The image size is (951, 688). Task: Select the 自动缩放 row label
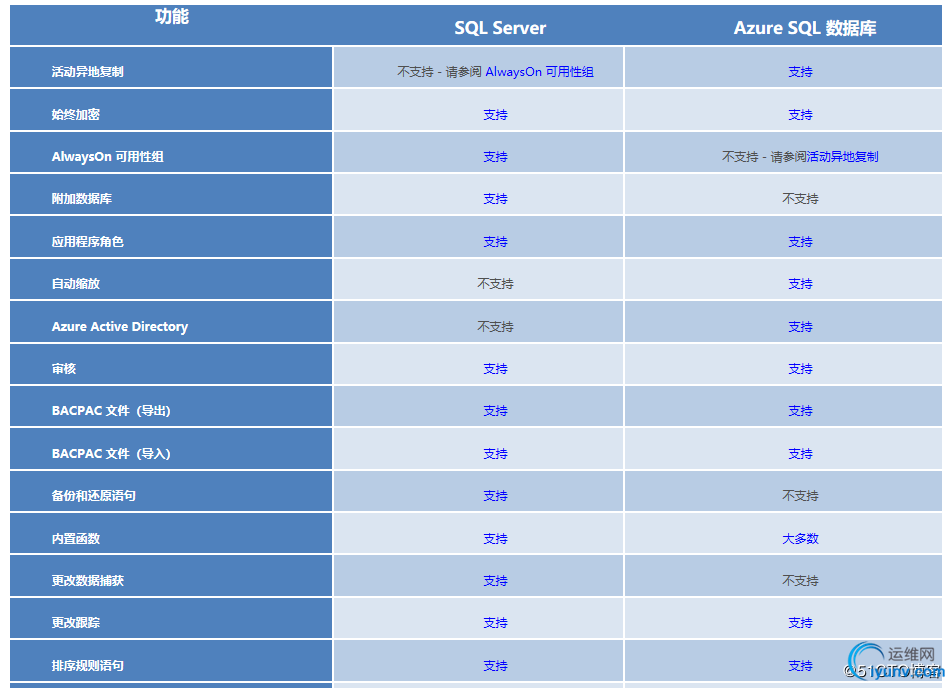pos(75,283)
